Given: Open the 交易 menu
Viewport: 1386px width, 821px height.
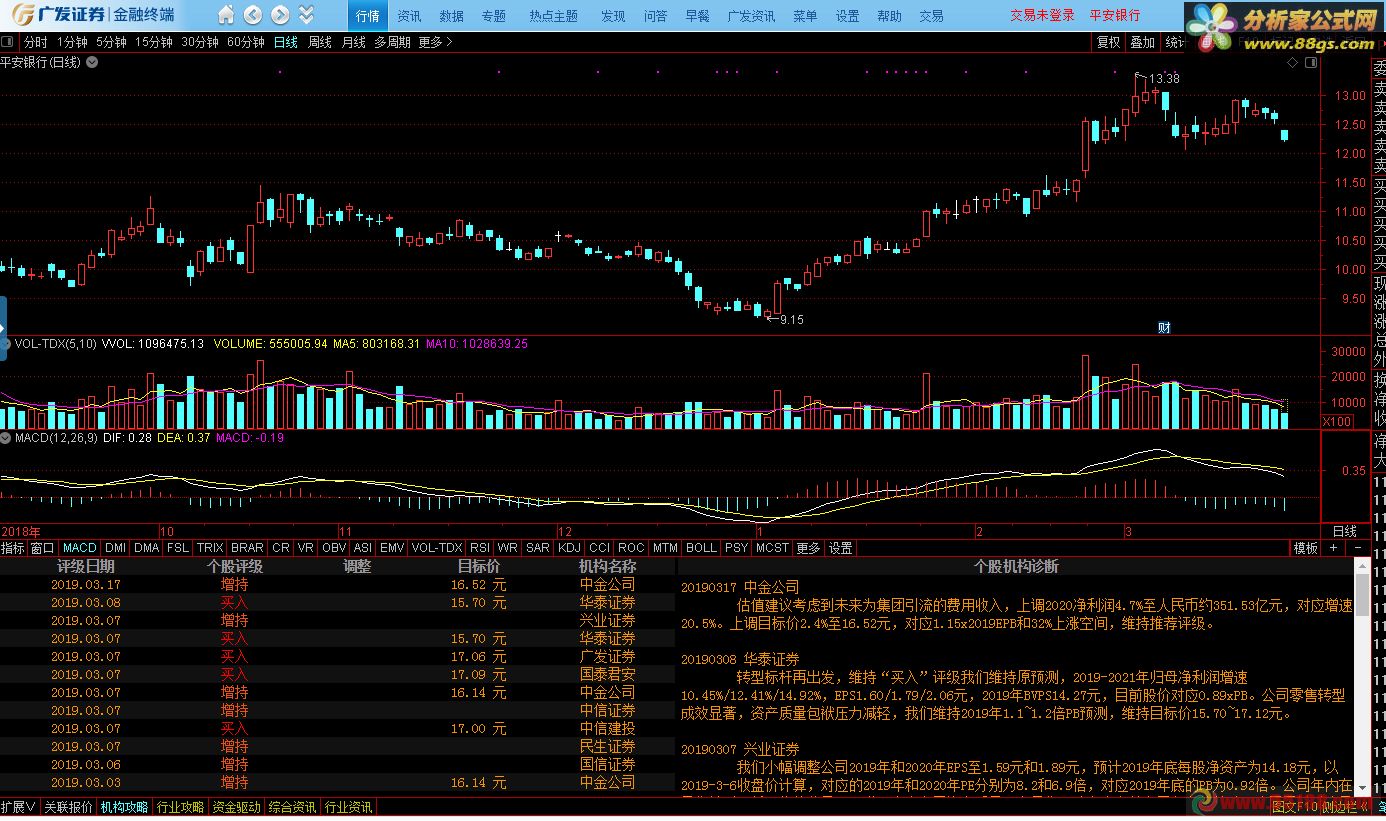Looking at the screenshot, I should click(931, 16).
